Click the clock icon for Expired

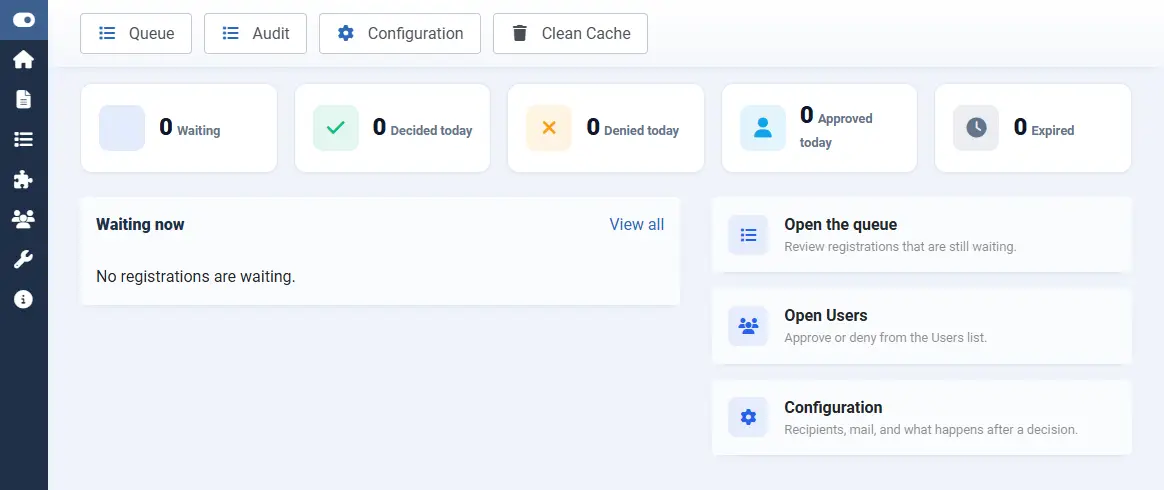click(x=976, y=128)
